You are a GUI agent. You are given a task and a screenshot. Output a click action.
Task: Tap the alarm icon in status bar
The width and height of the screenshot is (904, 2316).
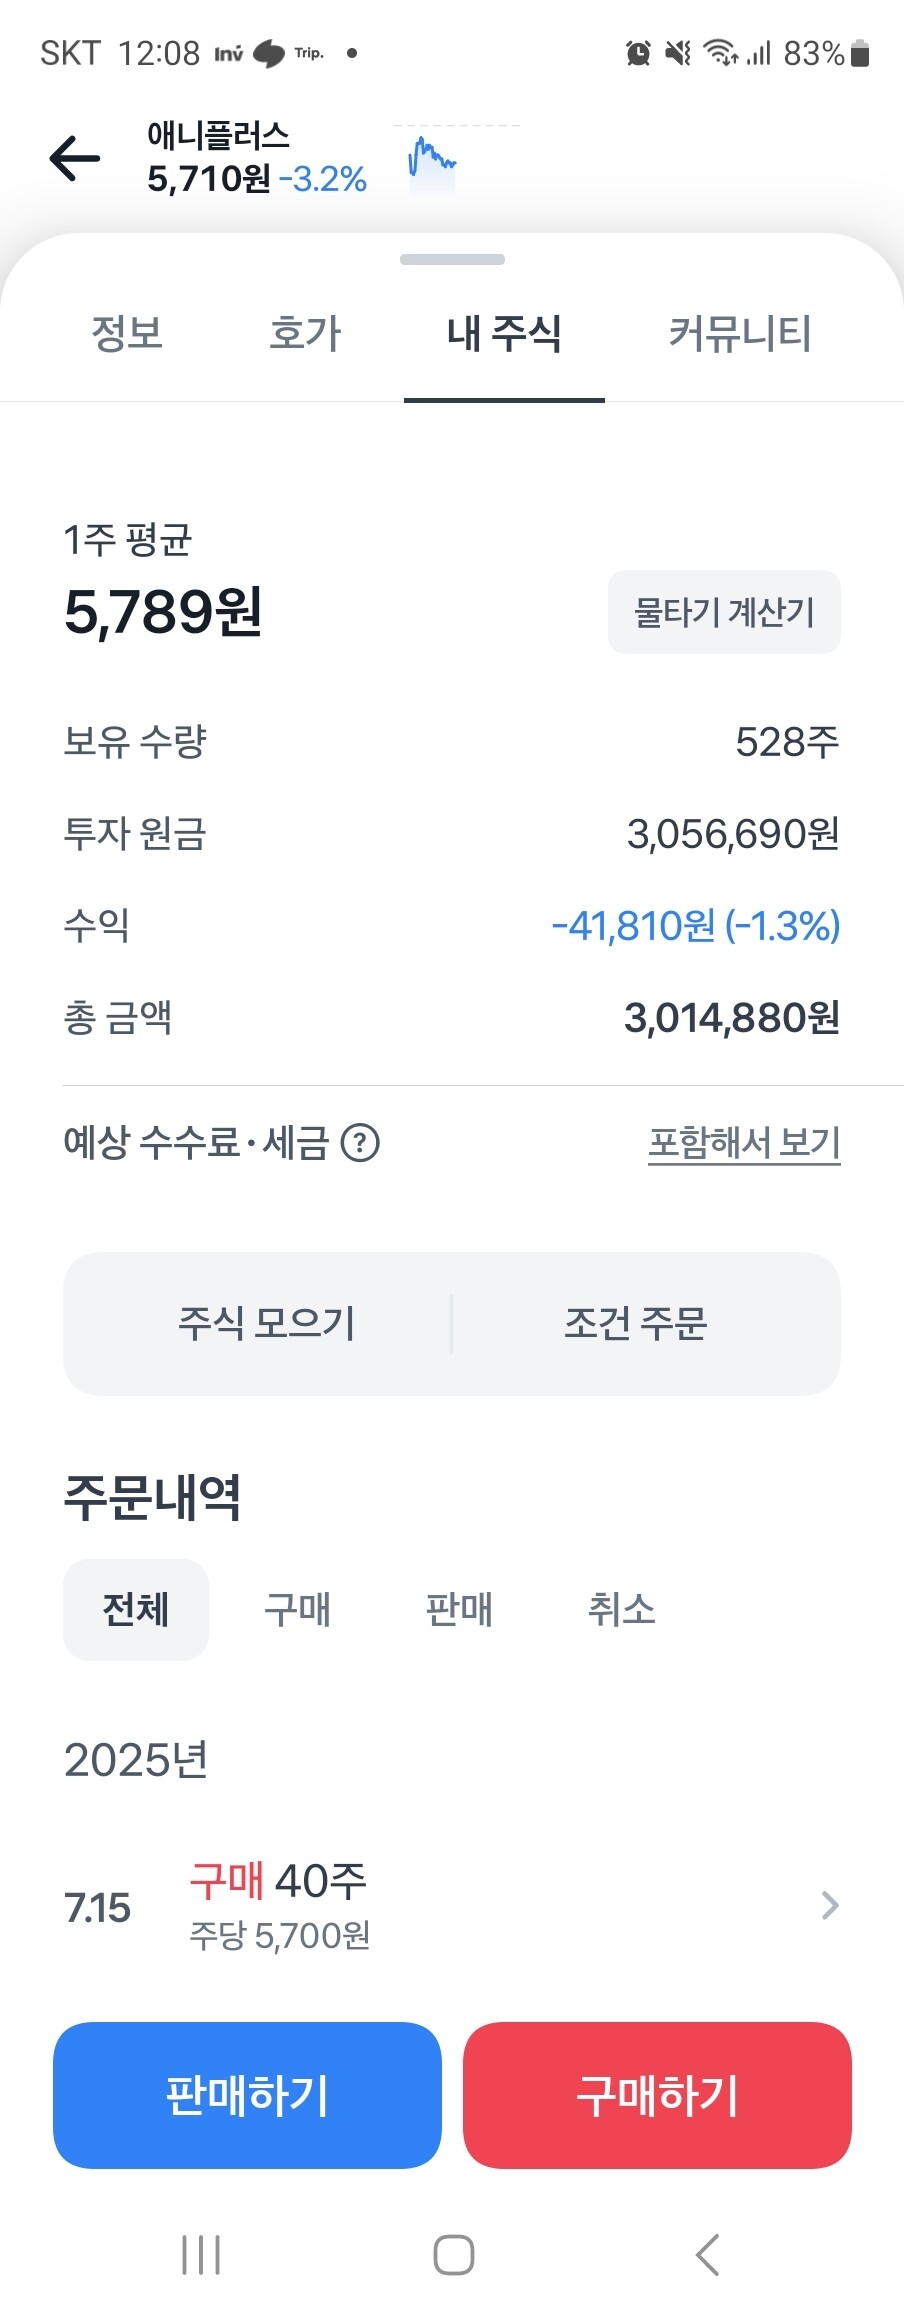point(638,53)
